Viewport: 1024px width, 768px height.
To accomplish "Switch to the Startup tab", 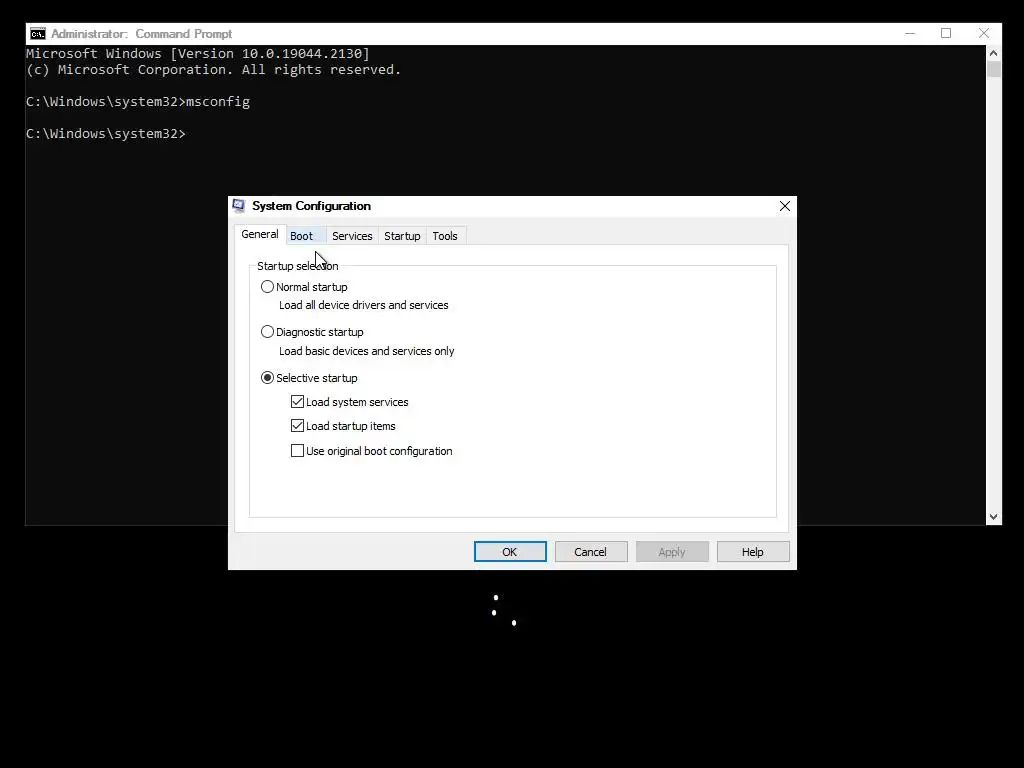I will pos(402,236).
